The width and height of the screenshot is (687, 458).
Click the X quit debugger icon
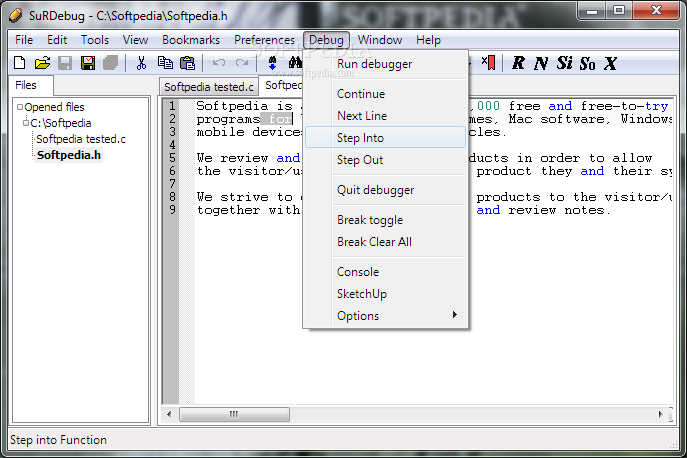610,63
